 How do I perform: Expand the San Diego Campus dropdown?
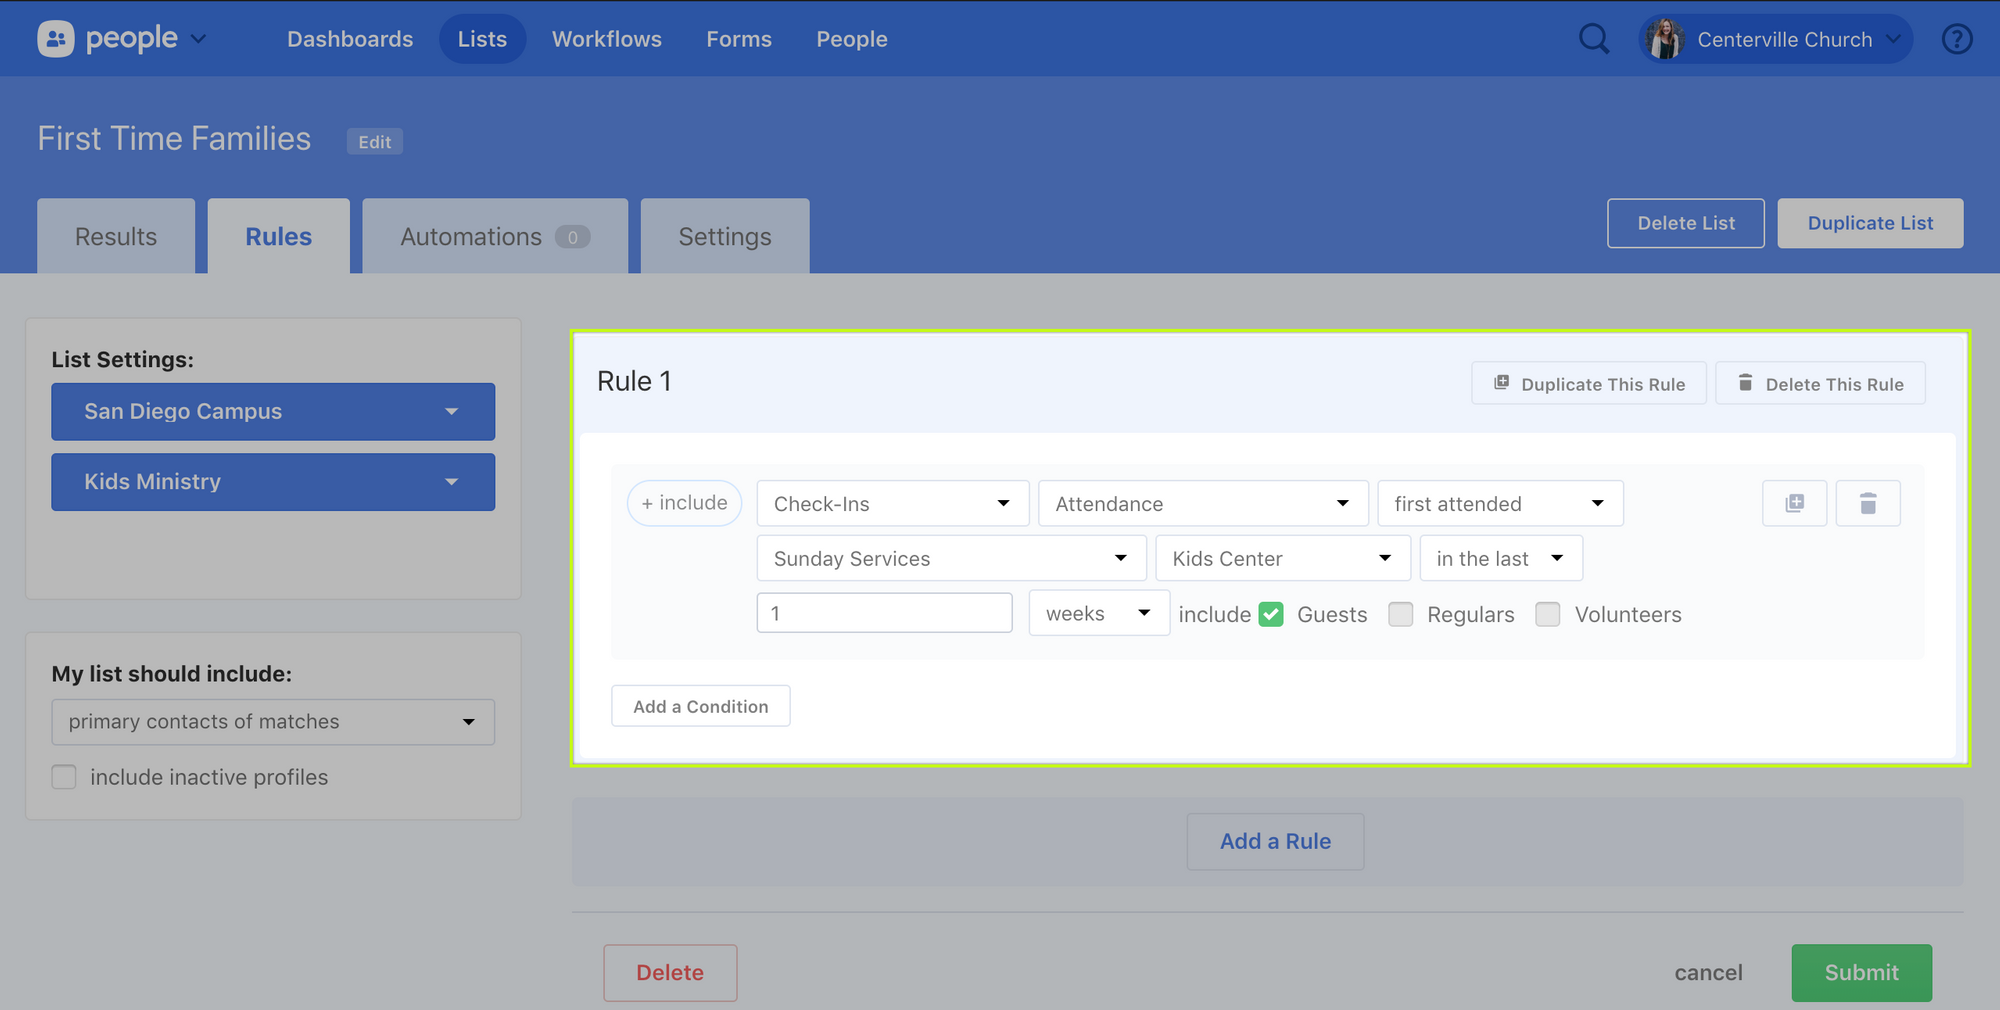[x=273, y=412]
